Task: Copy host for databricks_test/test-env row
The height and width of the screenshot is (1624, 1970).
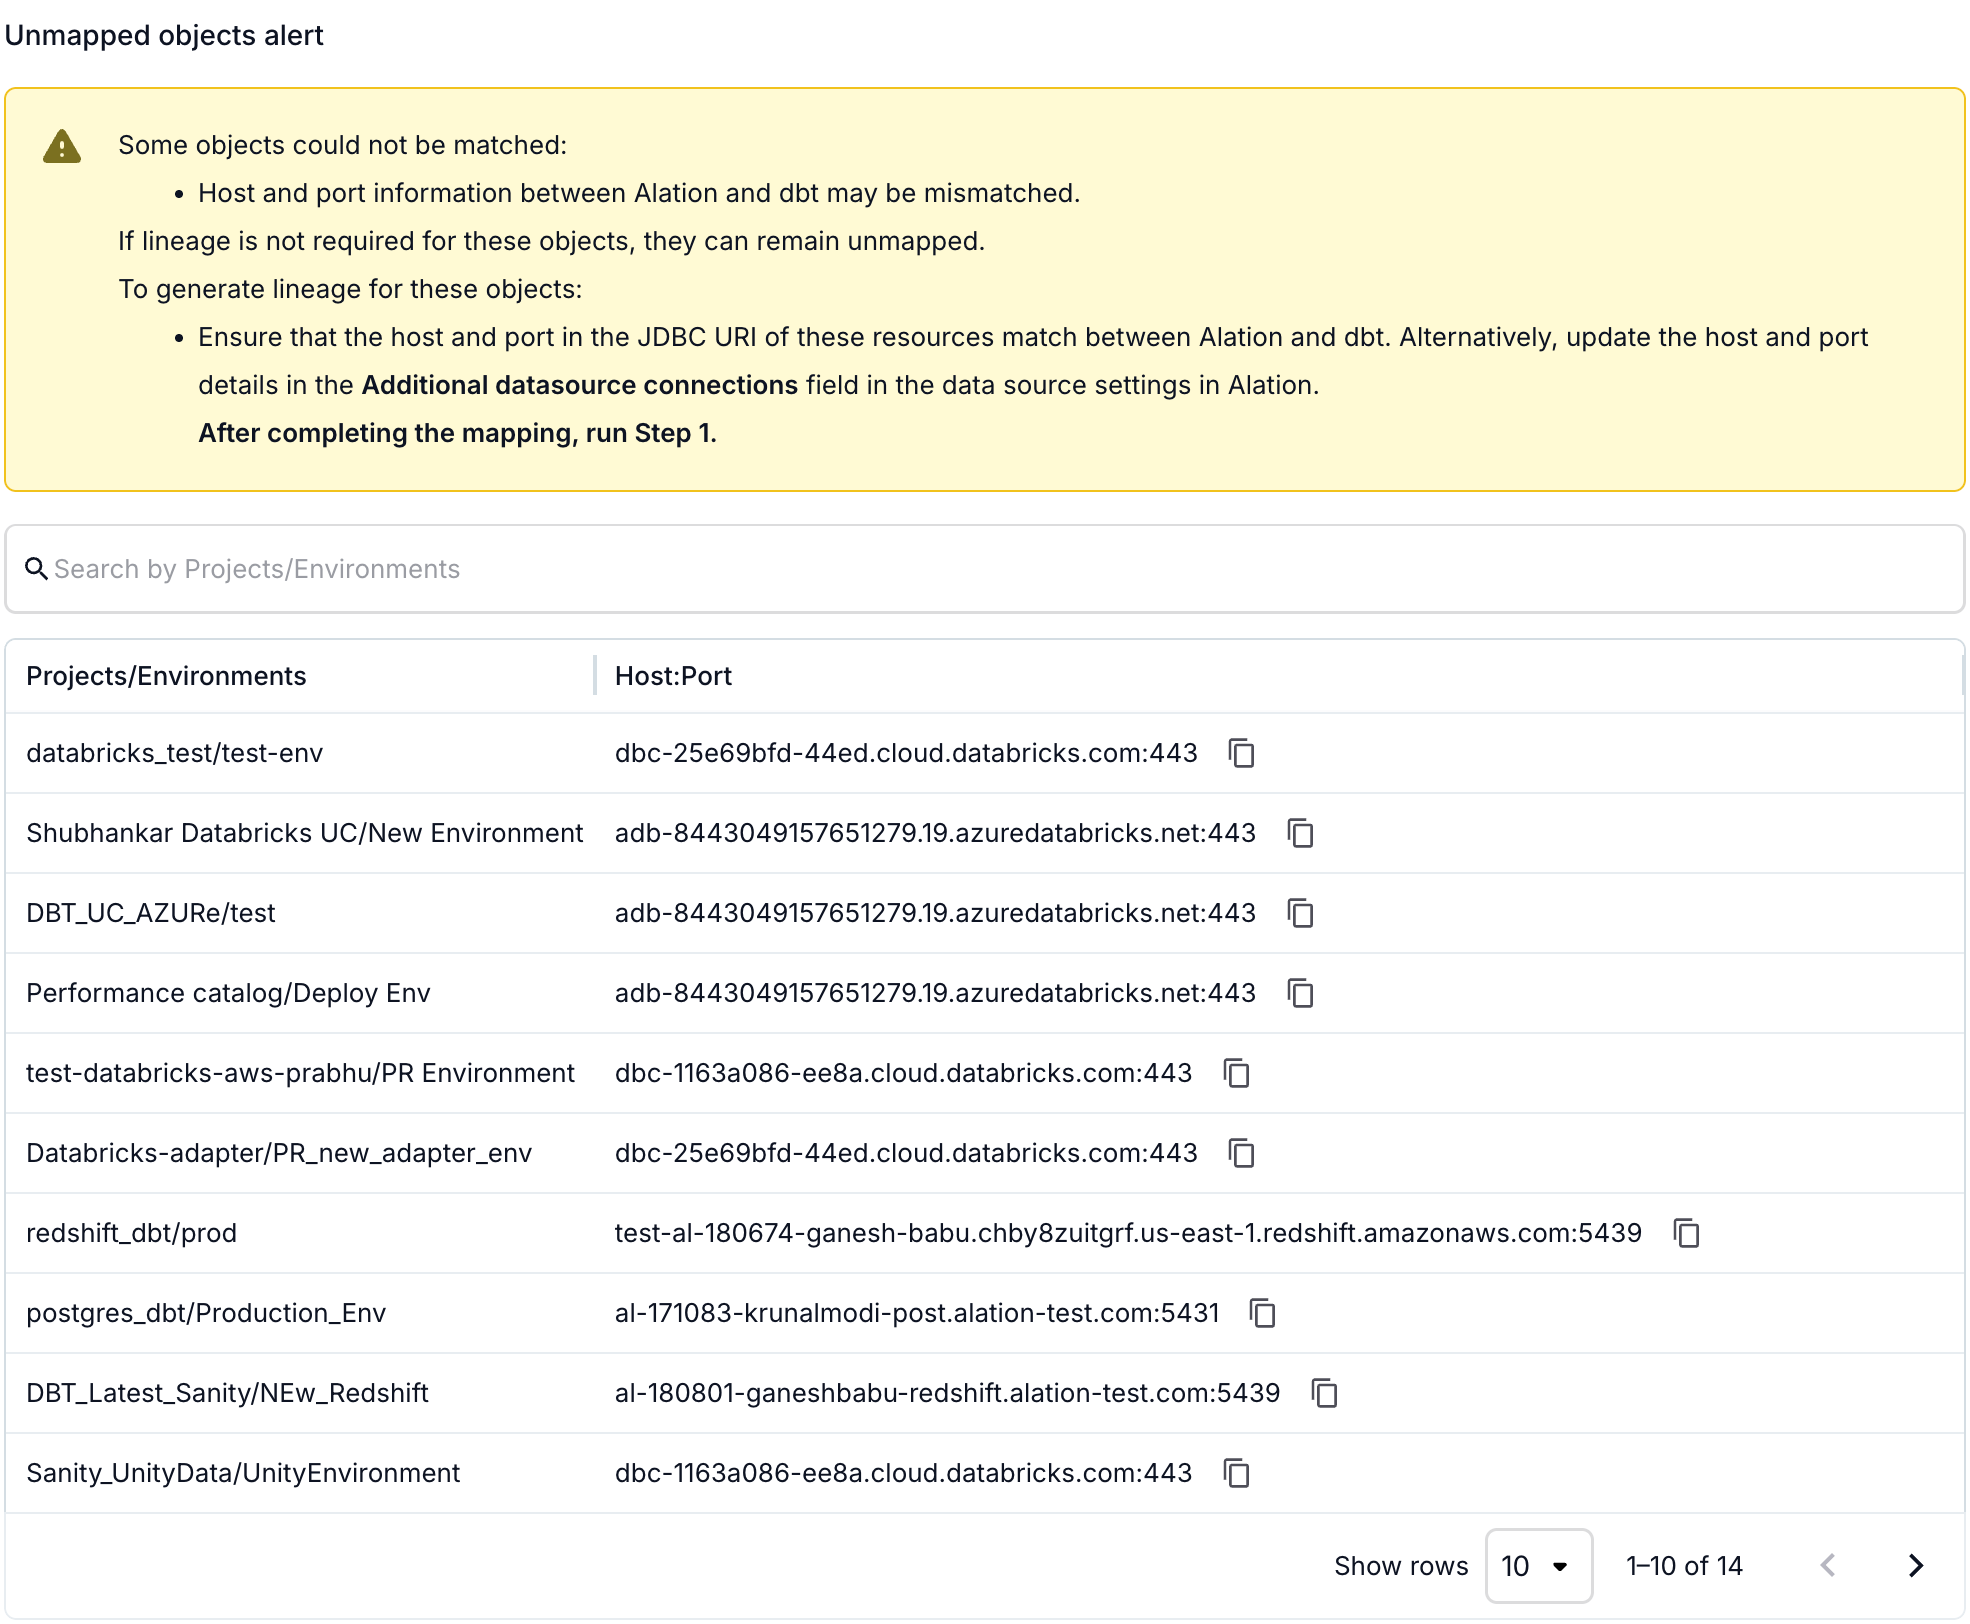Action: tap(1241, 753)
